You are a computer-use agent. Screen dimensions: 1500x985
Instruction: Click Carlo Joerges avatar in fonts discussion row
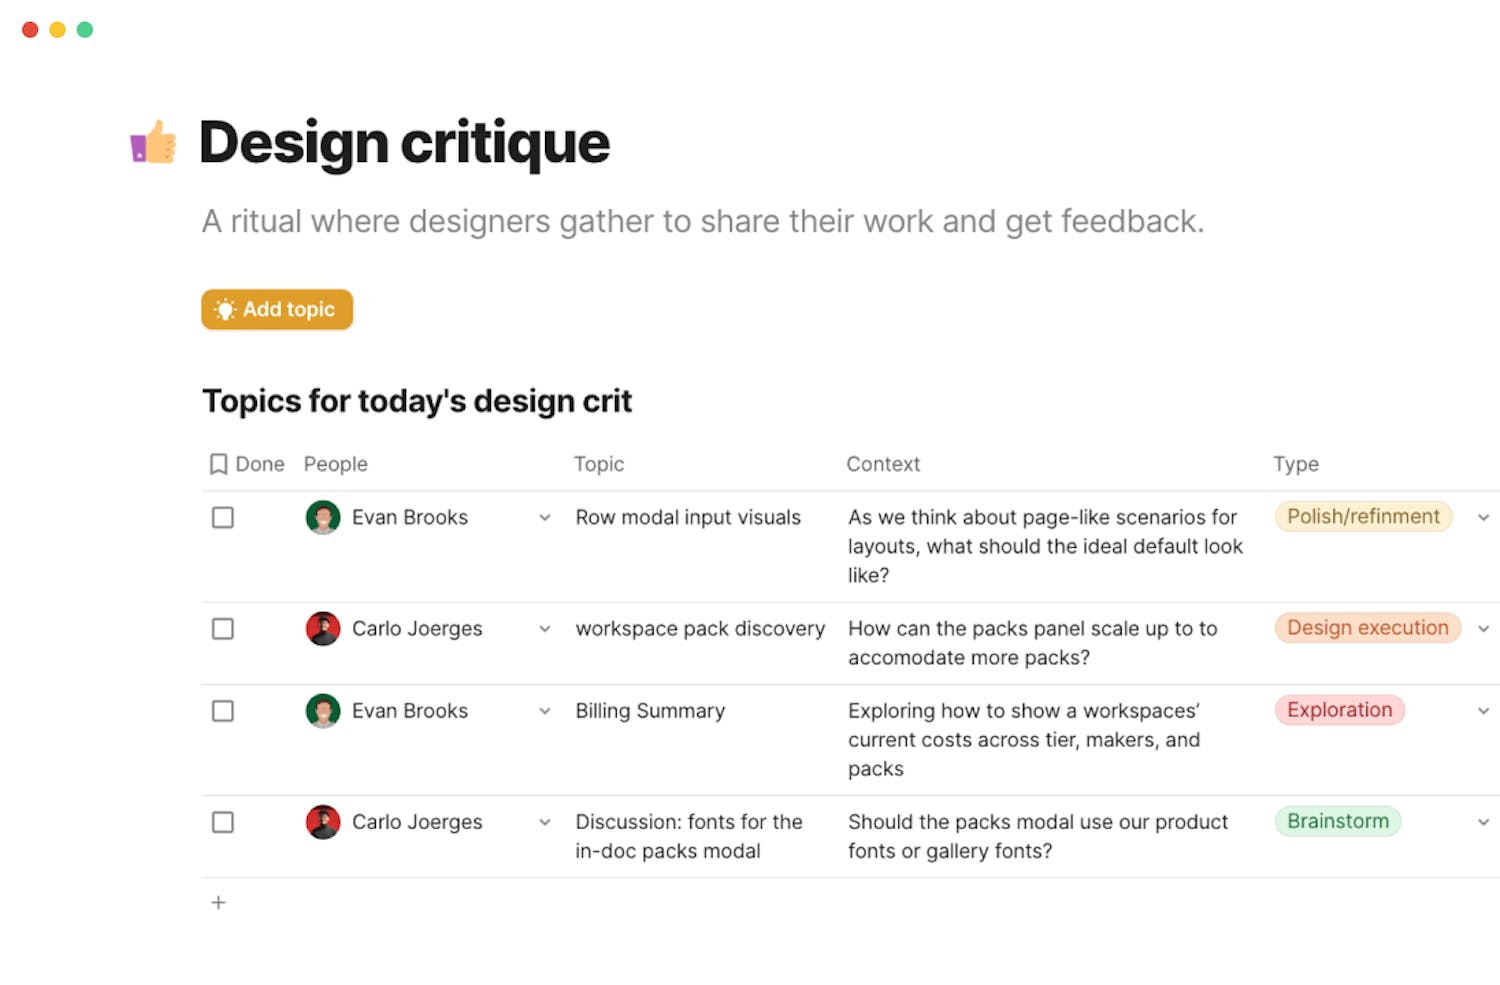[323, 822]
